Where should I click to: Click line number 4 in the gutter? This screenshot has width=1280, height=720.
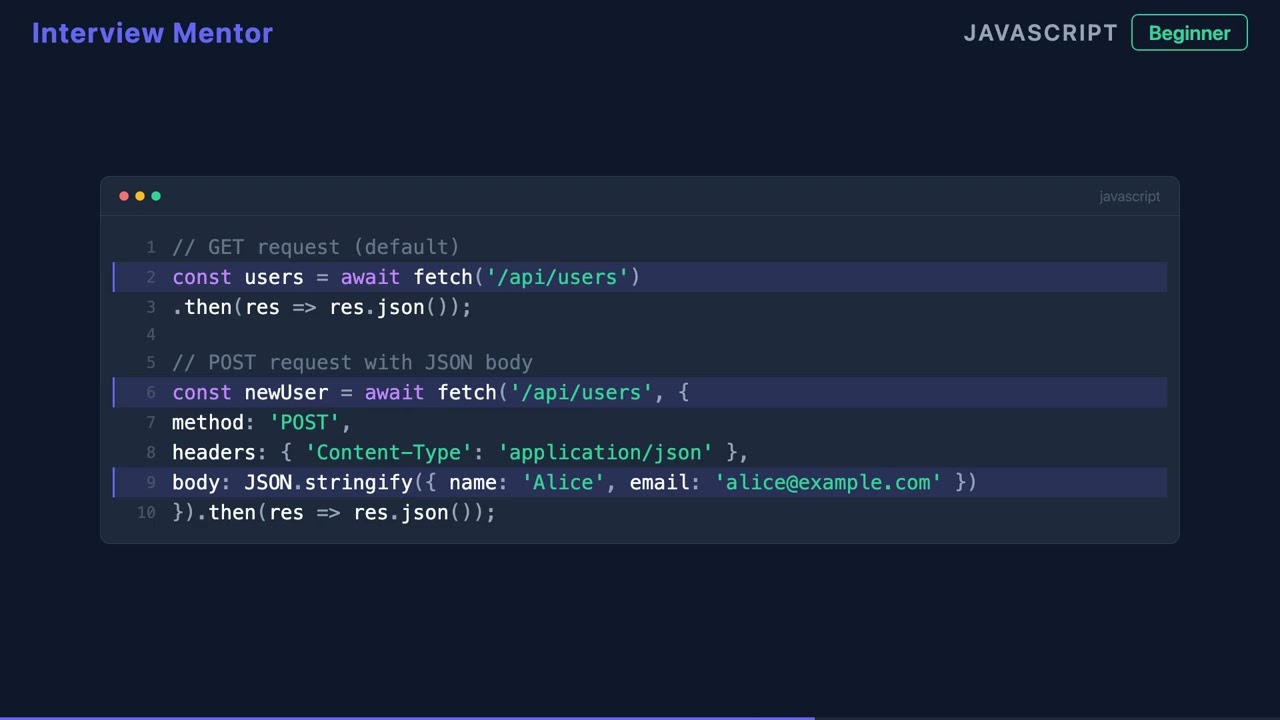[x=151, y=334]
